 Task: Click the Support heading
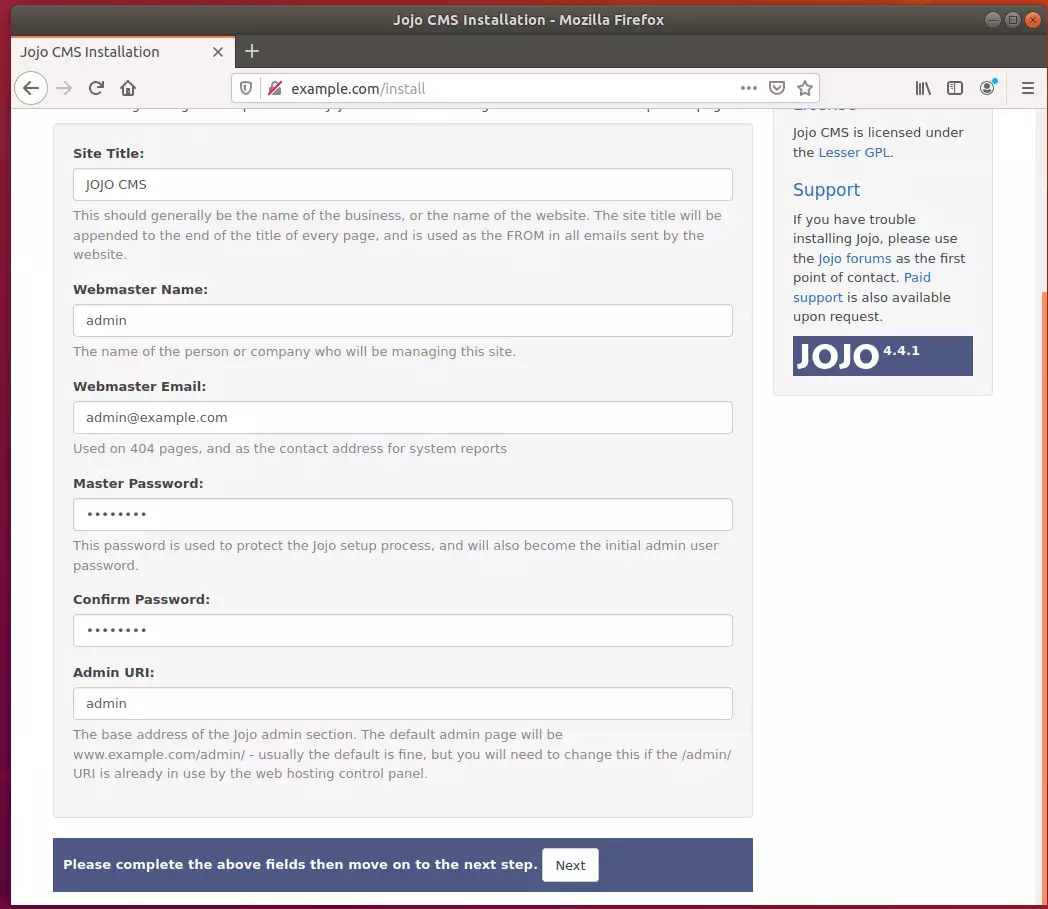point(826,190)
